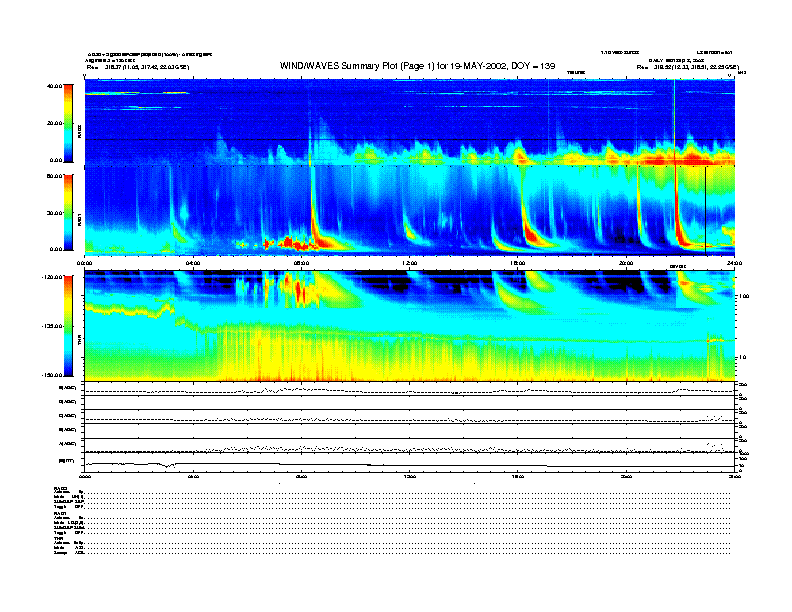Click the -150.00 label on TNR scale
792x612 pixels.
[x=53, y=375]
